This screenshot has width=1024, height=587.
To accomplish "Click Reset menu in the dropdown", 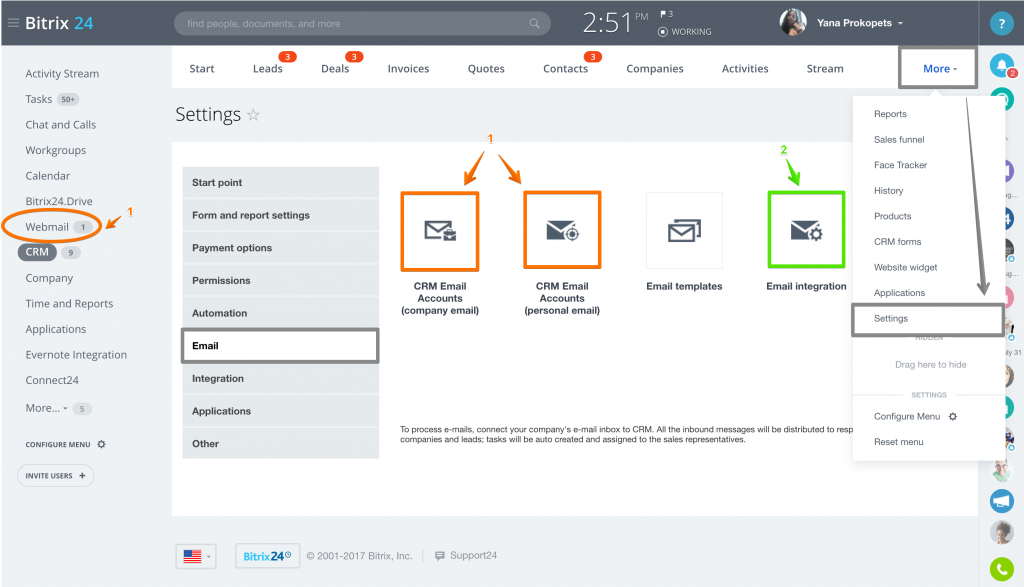I will click(899, 441).
